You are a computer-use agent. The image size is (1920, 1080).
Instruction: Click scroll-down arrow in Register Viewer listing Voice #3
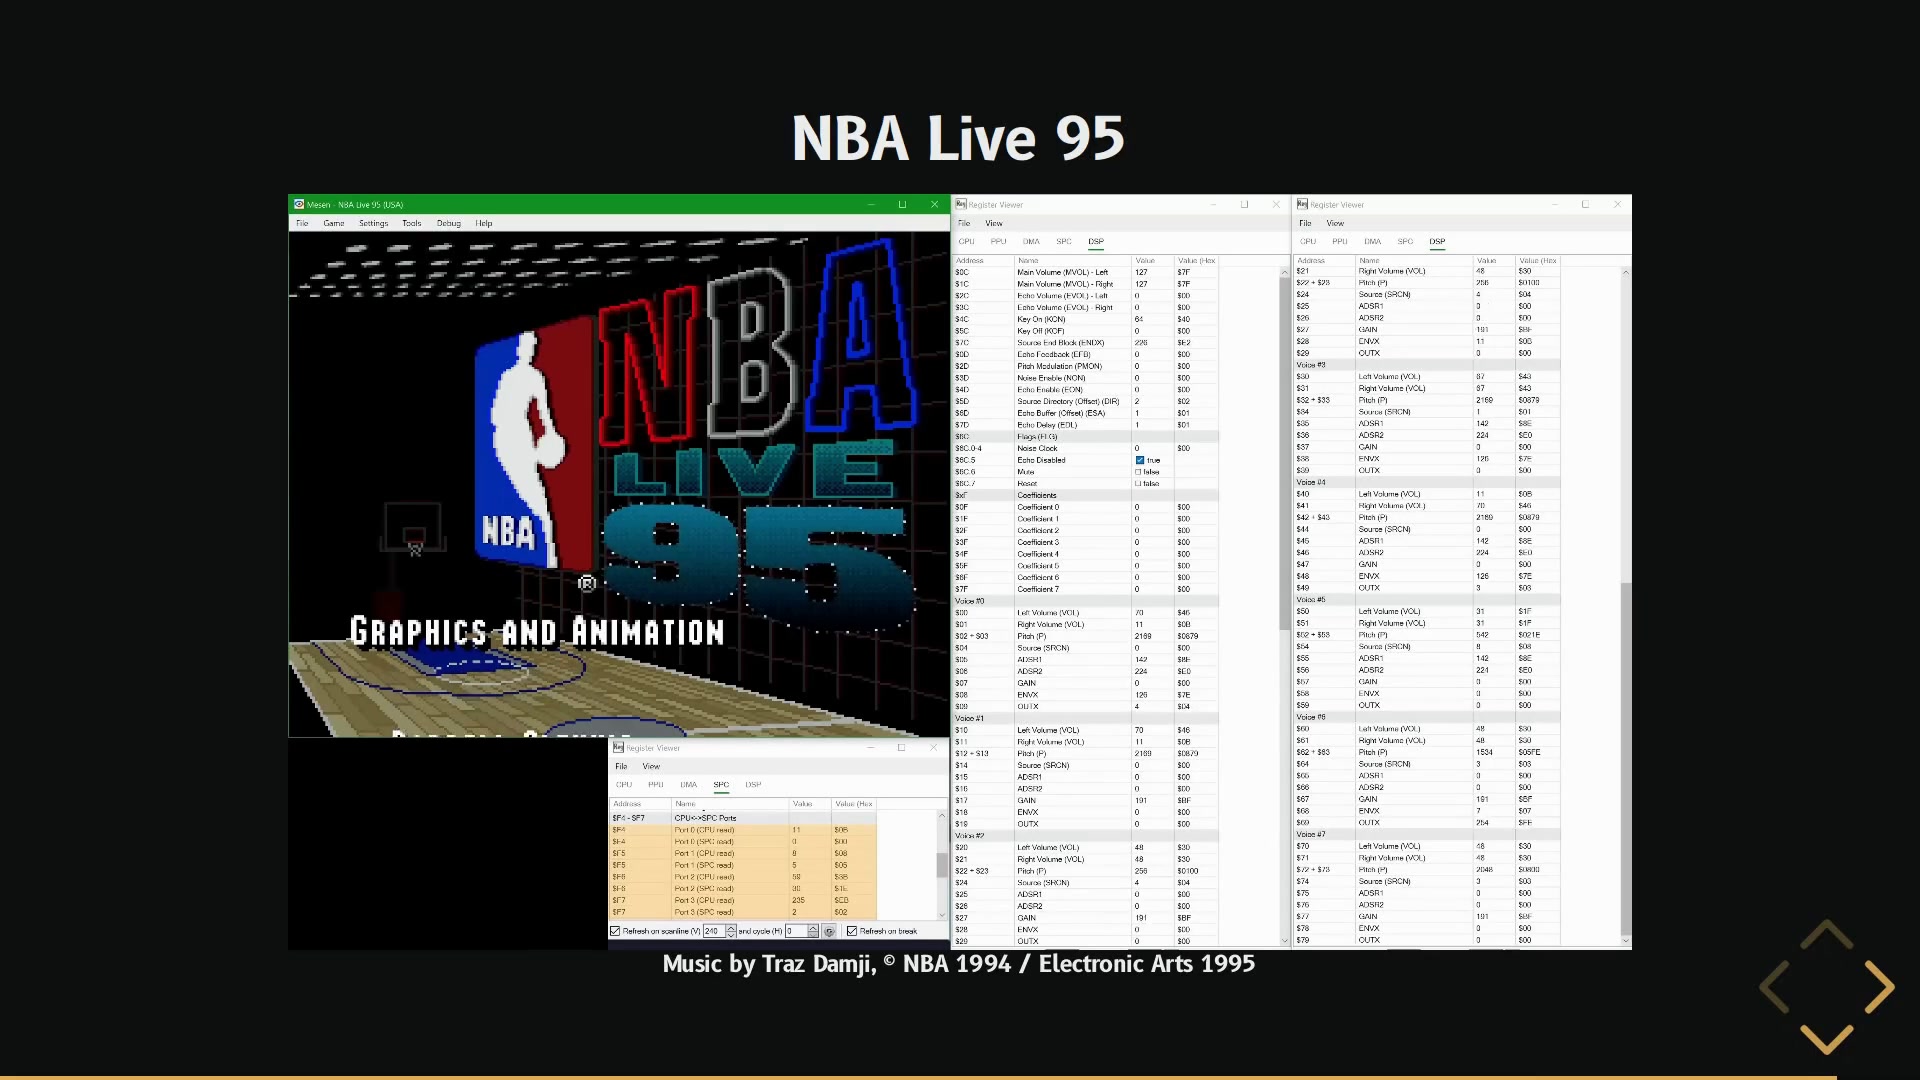click(x=1626, y=941)
